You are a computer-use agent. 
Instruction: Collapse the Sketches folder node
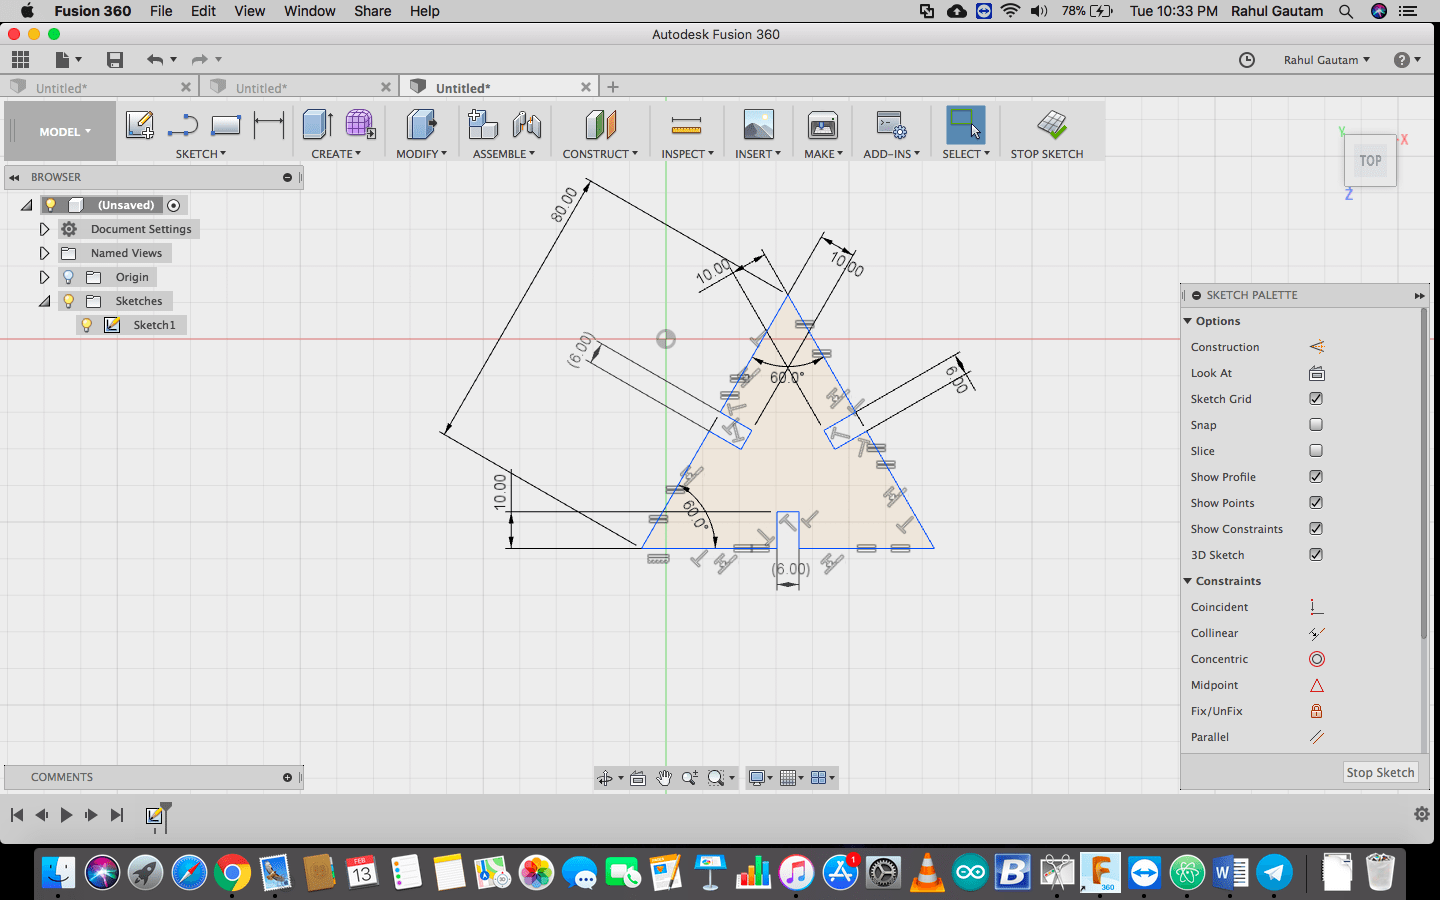(x=44, y=301)
